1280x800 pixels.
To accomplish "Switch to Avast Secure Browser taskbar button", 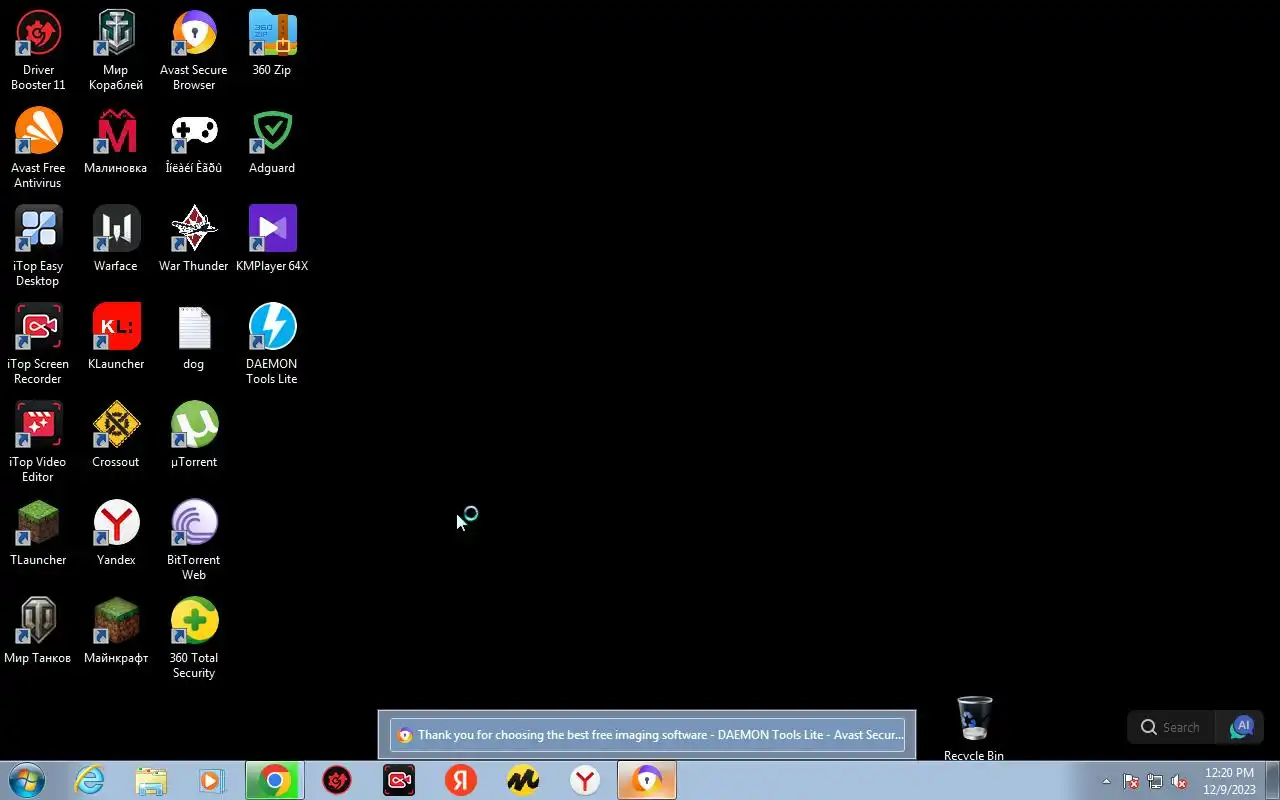I will point(647,780).
